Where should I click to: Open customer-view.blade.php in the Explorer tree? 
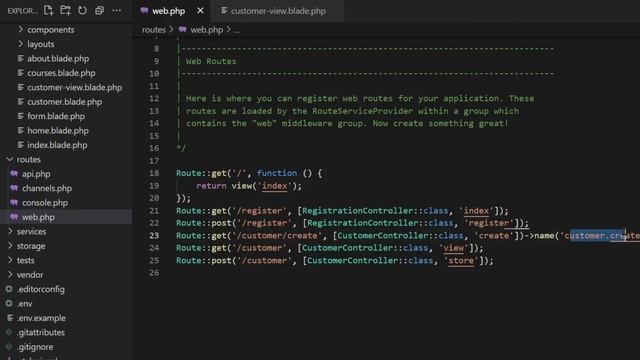coord(75,87)
